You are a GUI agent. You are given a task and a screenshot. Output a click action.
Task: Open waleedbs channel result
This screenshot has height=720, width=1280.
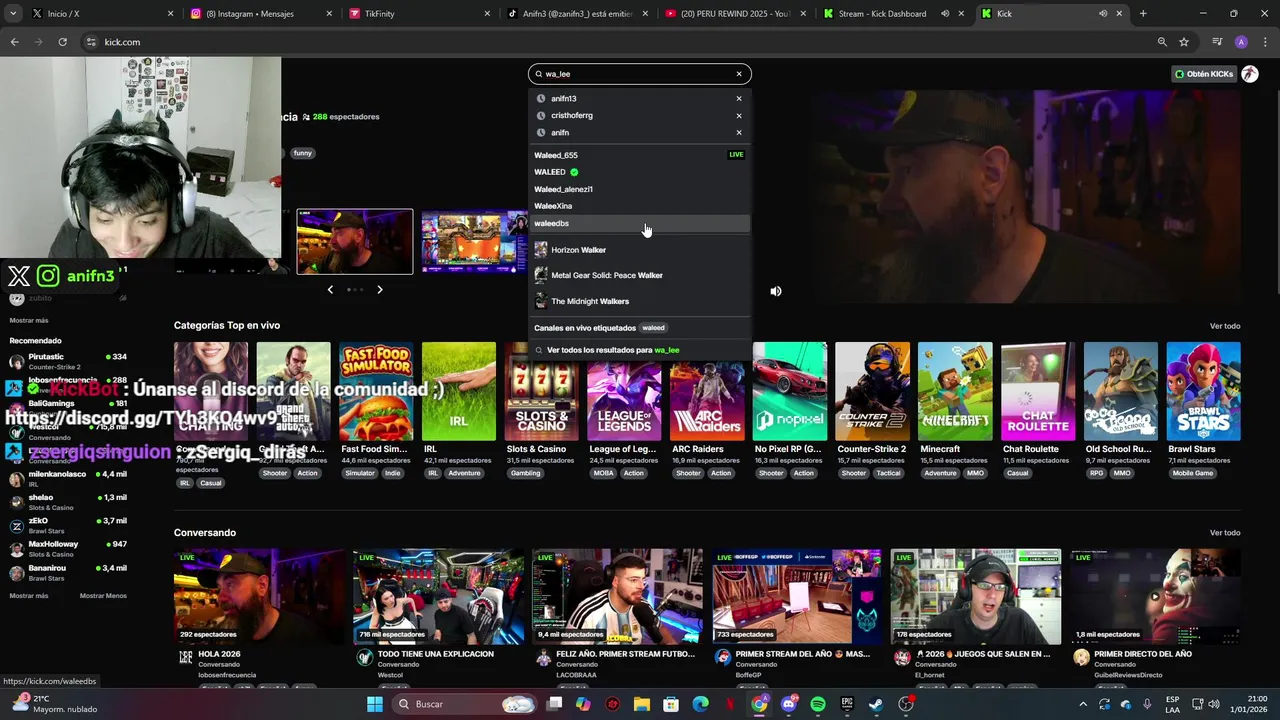click(640, 223)
